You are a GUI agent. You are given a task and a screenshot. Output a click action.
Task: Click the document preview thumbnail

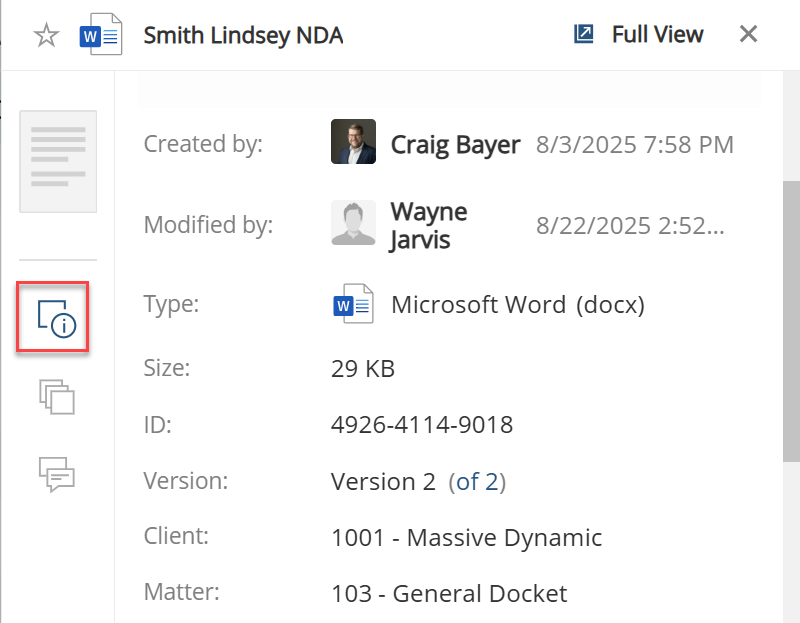(x=58, y=161)
